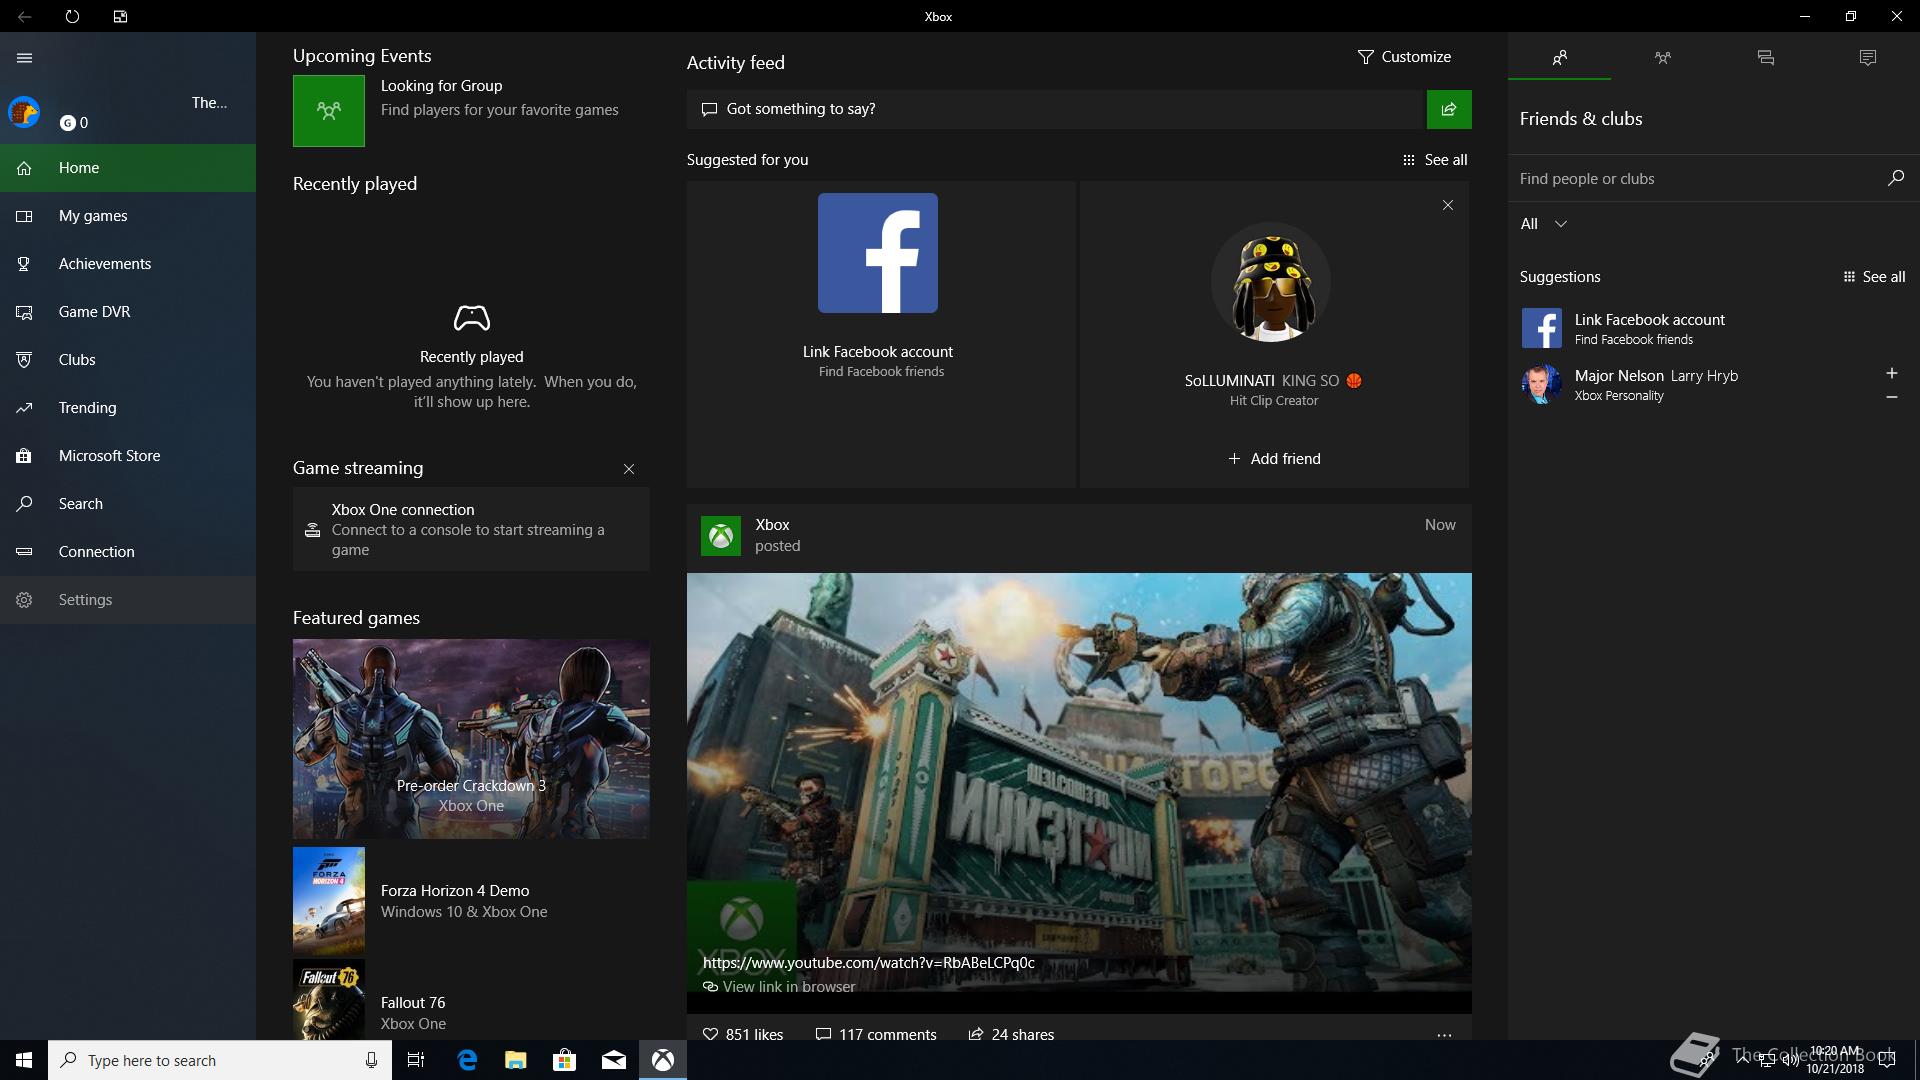
Task: Click the Cortana microphone icon
Action: tap(371, 1060)
